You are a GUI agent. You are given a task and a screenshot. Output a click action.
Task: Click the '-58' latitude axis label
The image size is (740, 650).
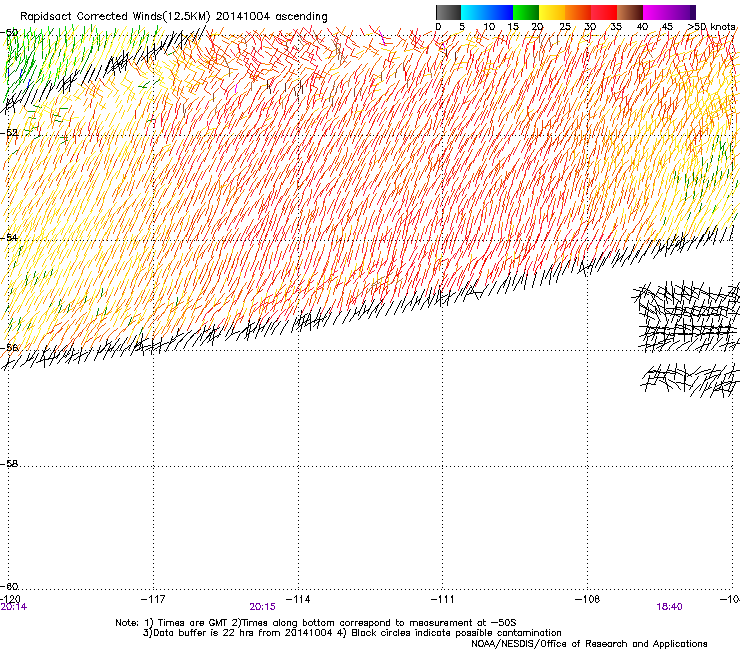tap(9, 464)
